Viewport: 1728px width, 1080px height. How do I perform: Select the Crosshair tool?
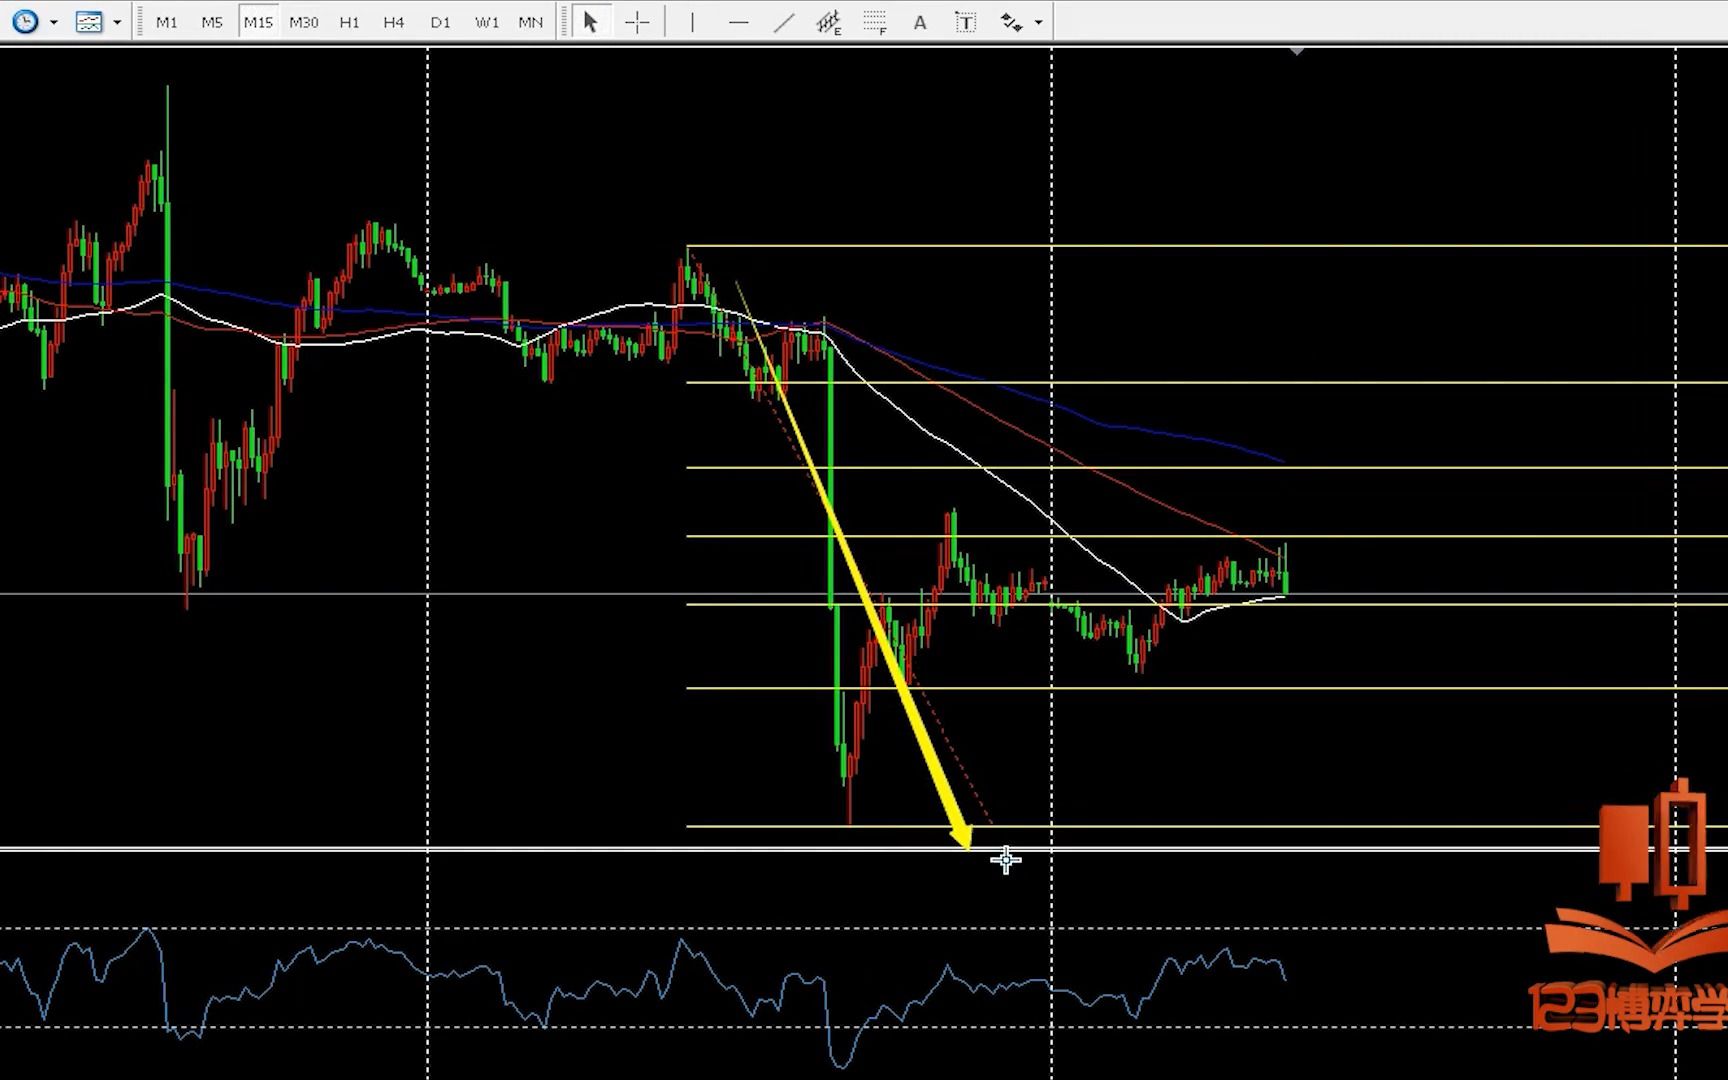637,22
